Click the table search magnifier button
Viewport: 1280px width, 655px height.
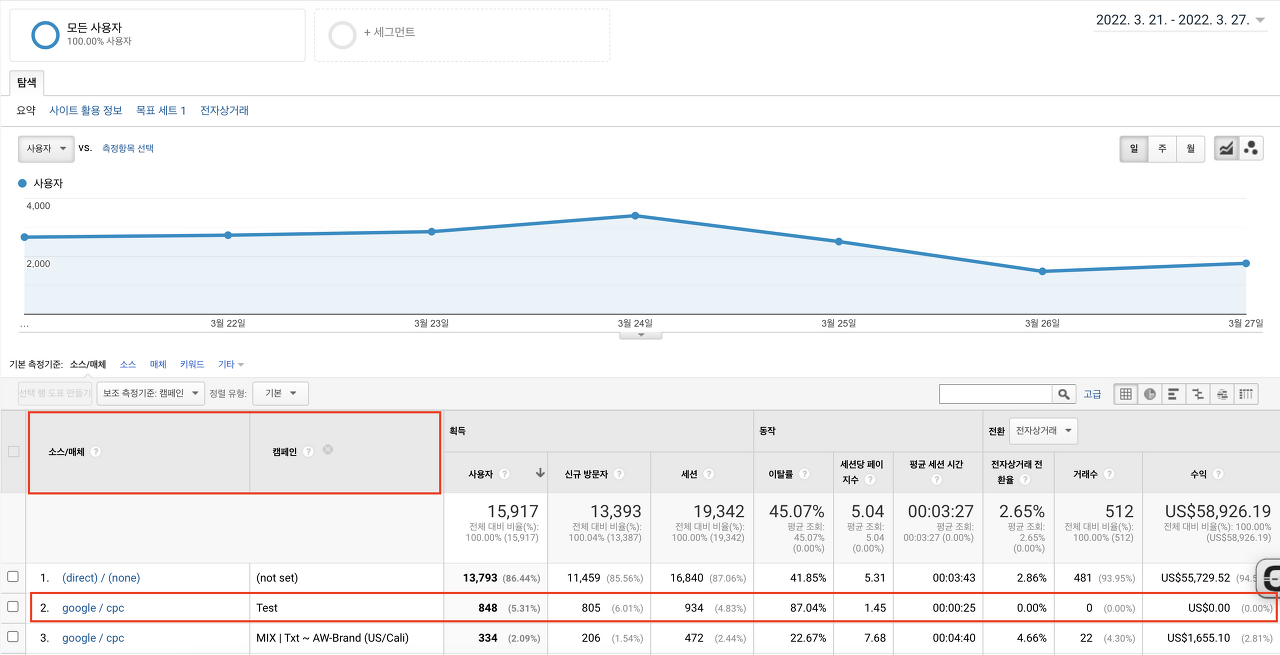point(1064,394)
